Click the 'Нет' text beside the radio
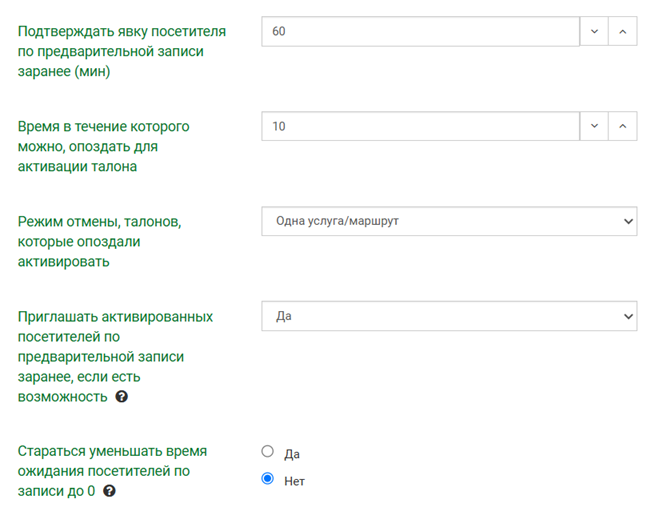The height and width of the screenshot is (519, 671). coord(294,481)
